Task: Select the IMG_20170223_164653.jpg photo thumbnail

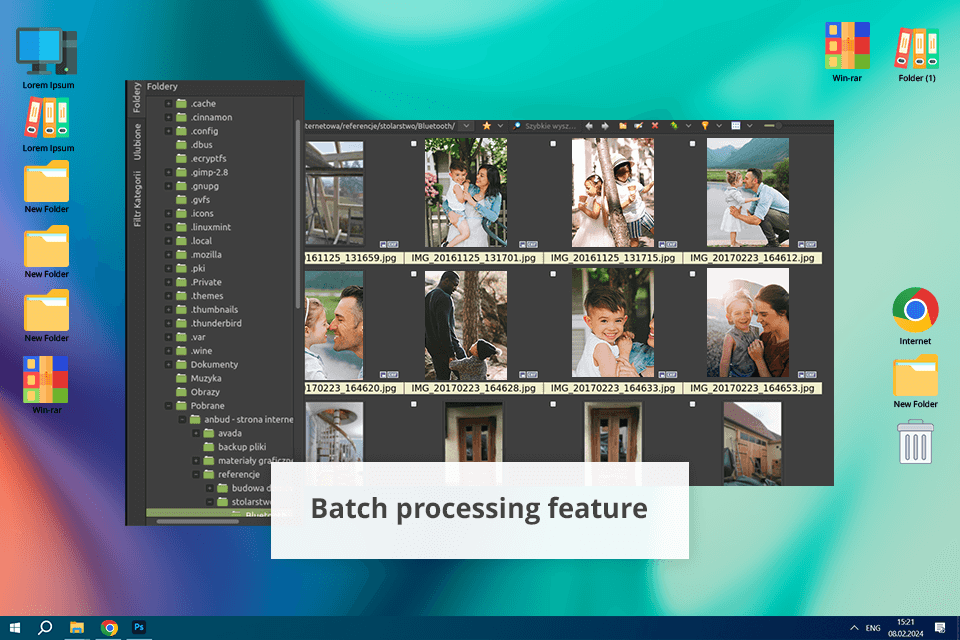Action: 748,323
